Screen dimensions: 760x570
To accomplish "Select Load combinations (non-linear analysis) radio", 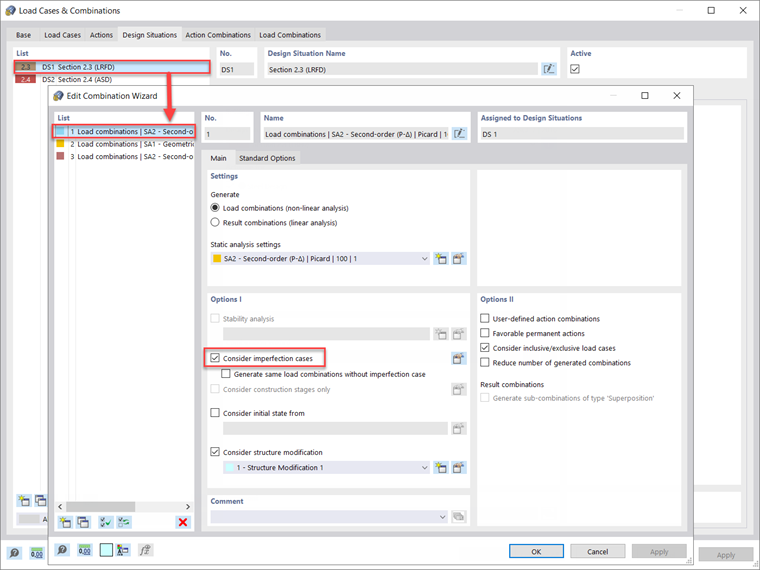I will 215,208.
